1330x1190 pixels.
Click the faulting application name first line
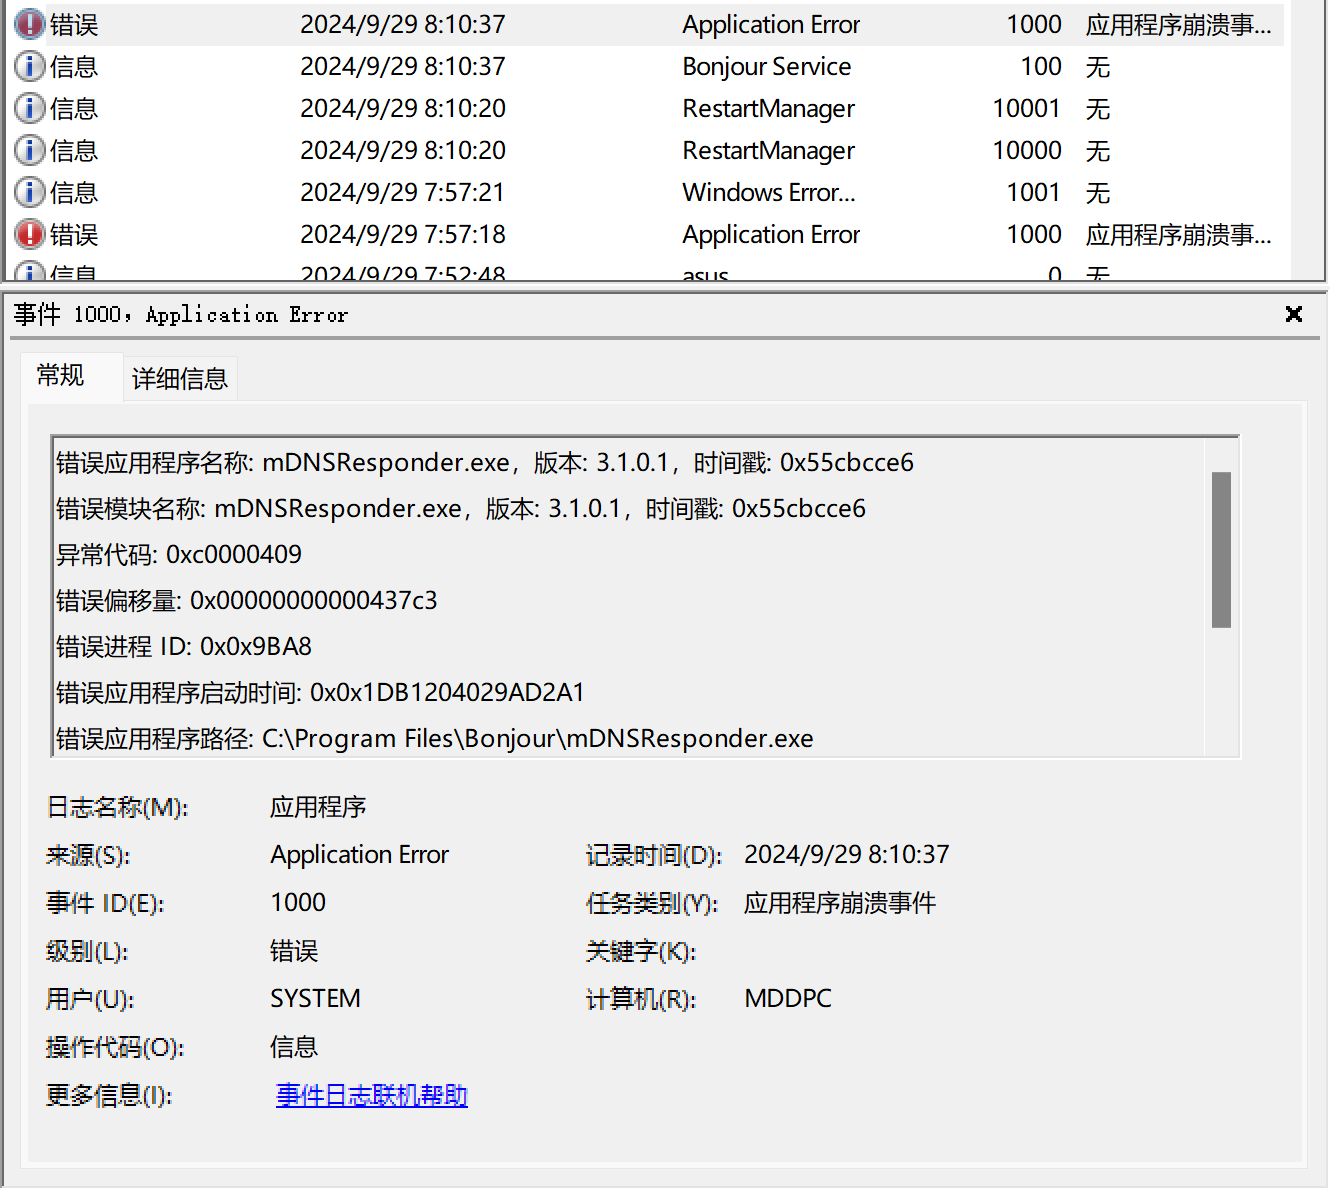[485, 462]
